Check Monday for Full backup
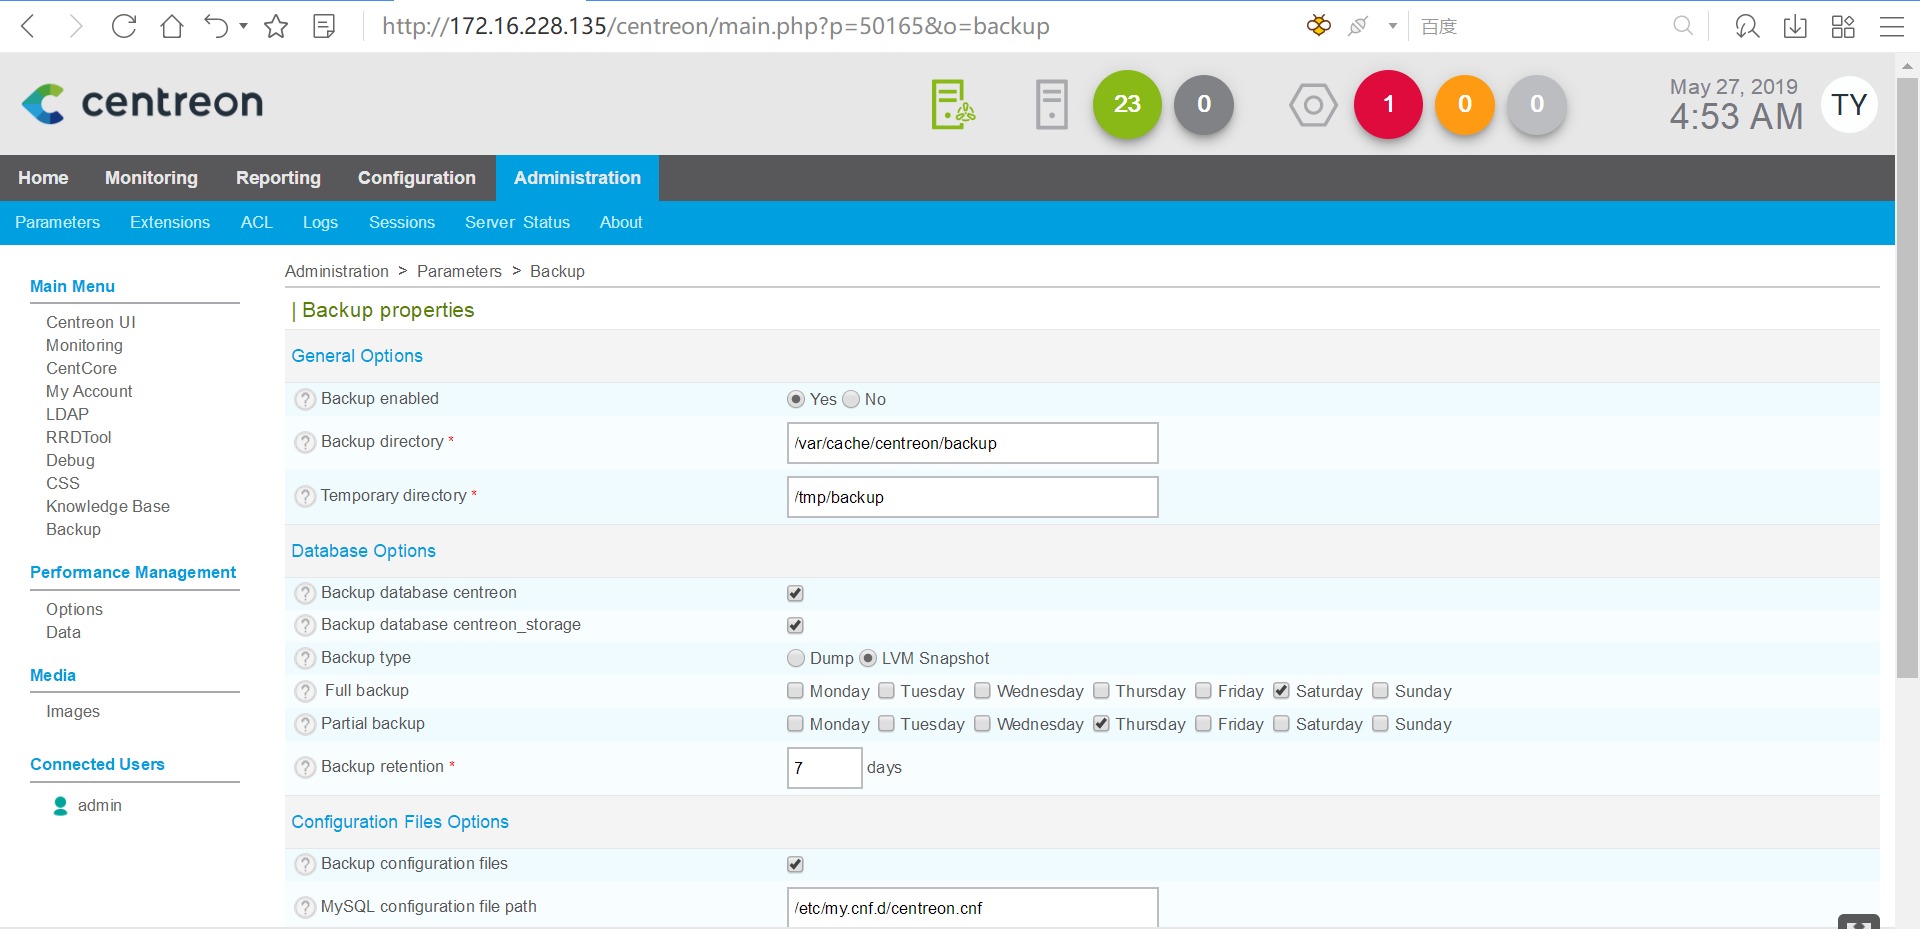Screen dimensions: 1920x929 tap(795, 691)
